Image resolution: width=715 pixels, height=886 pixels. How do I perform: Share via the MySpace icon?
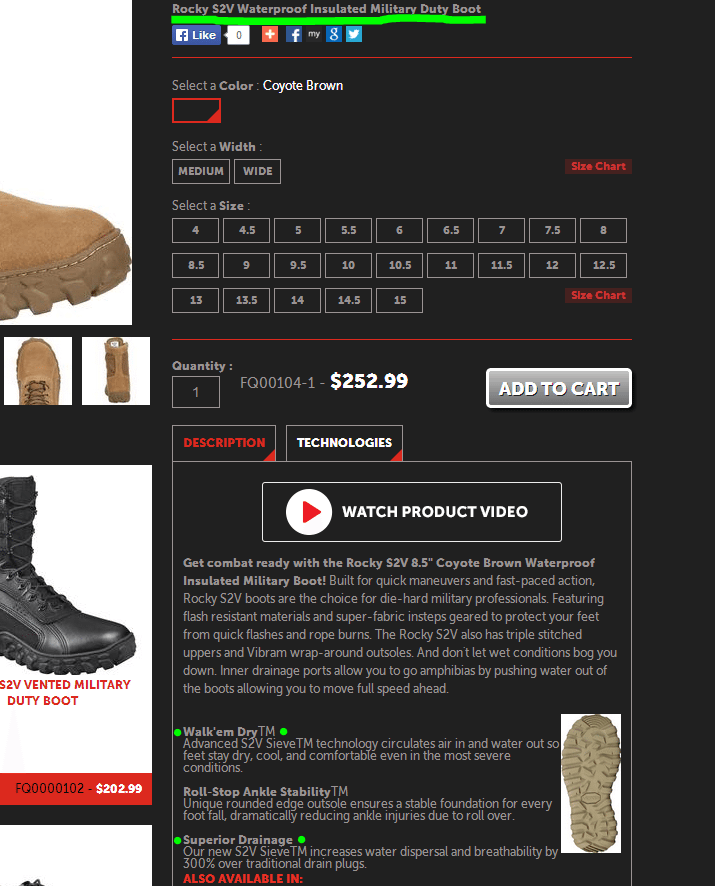(x=314, y=34)
